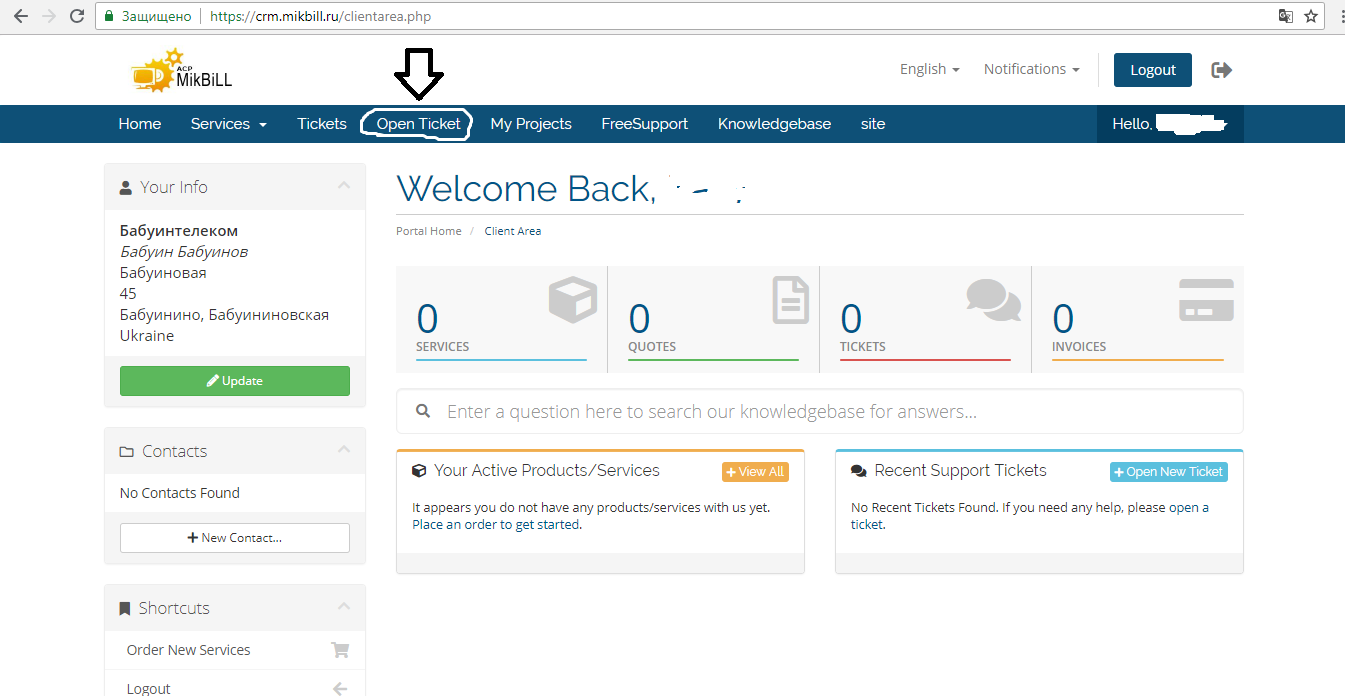Open the Services menu dropdown
Screen dimensions: 1345x696
click(228, 124)
